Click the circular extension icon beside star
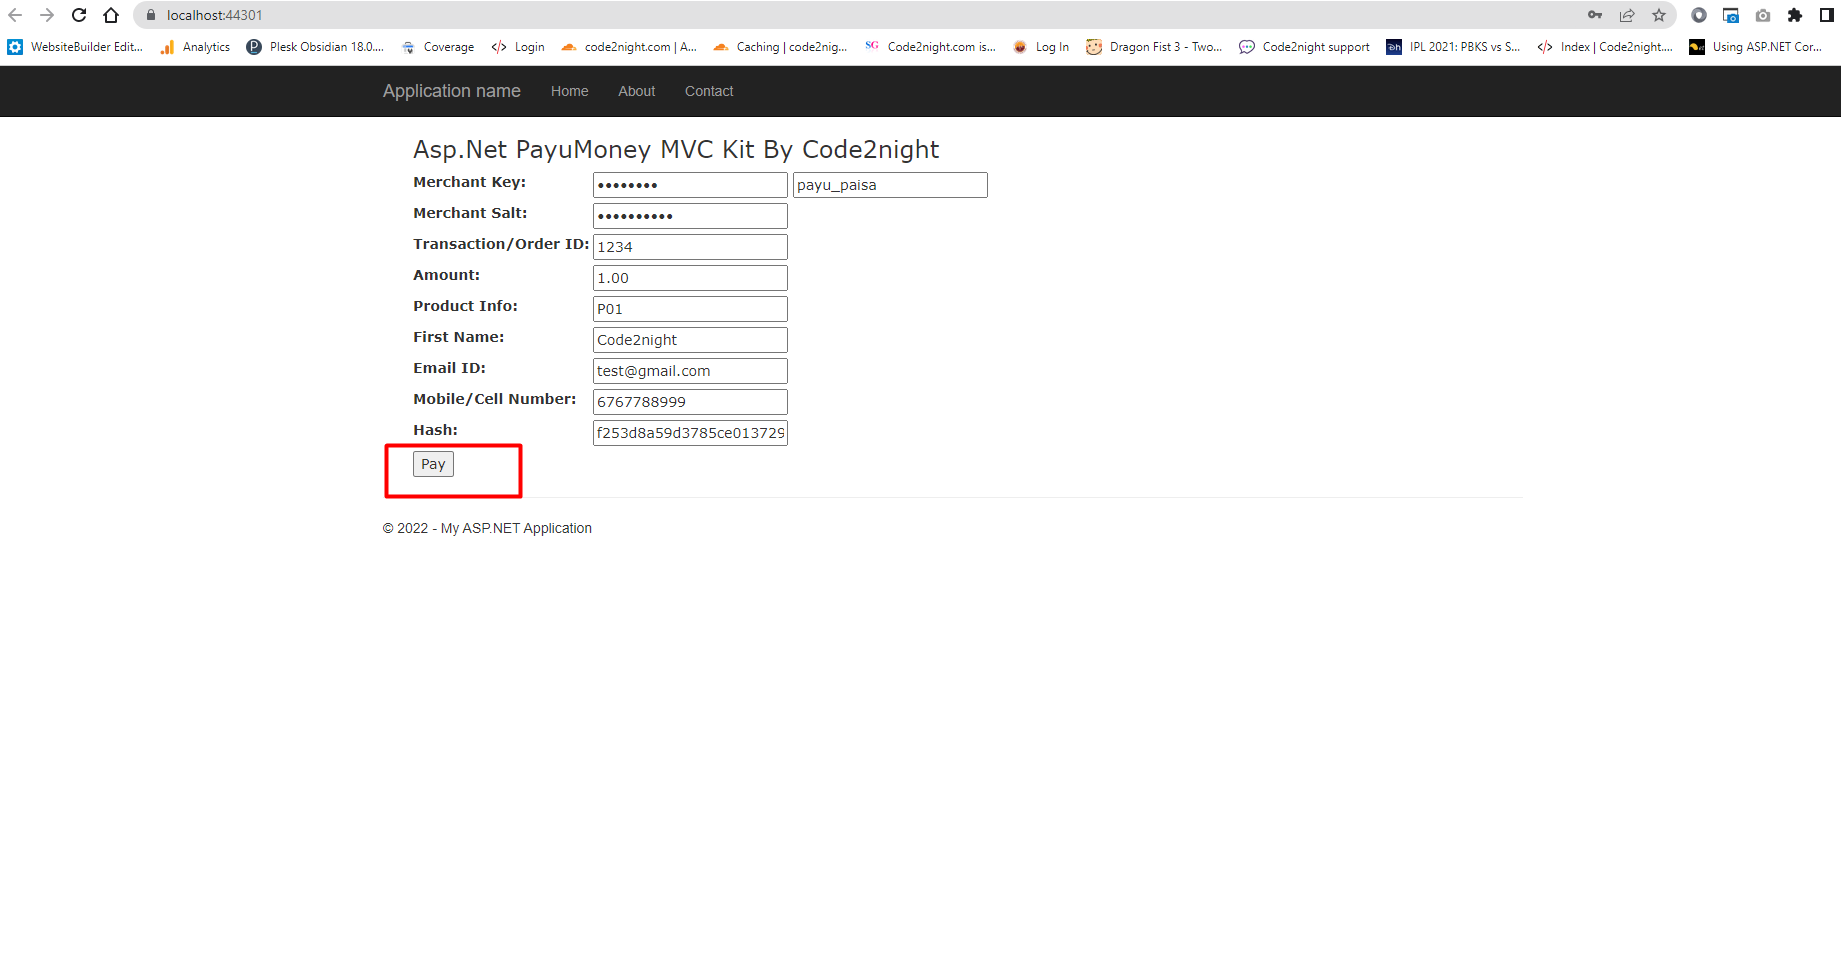The height and width of the screenshot is (977, 1841). click(1699, 15)
